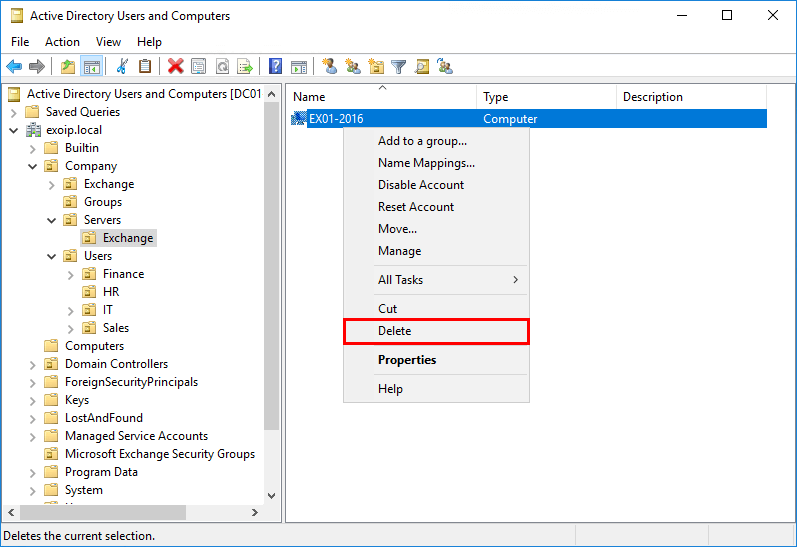Click the tree pane scroll down arrow
The height and width of the screenshot is (547, 797).
[x=271, y=496]
